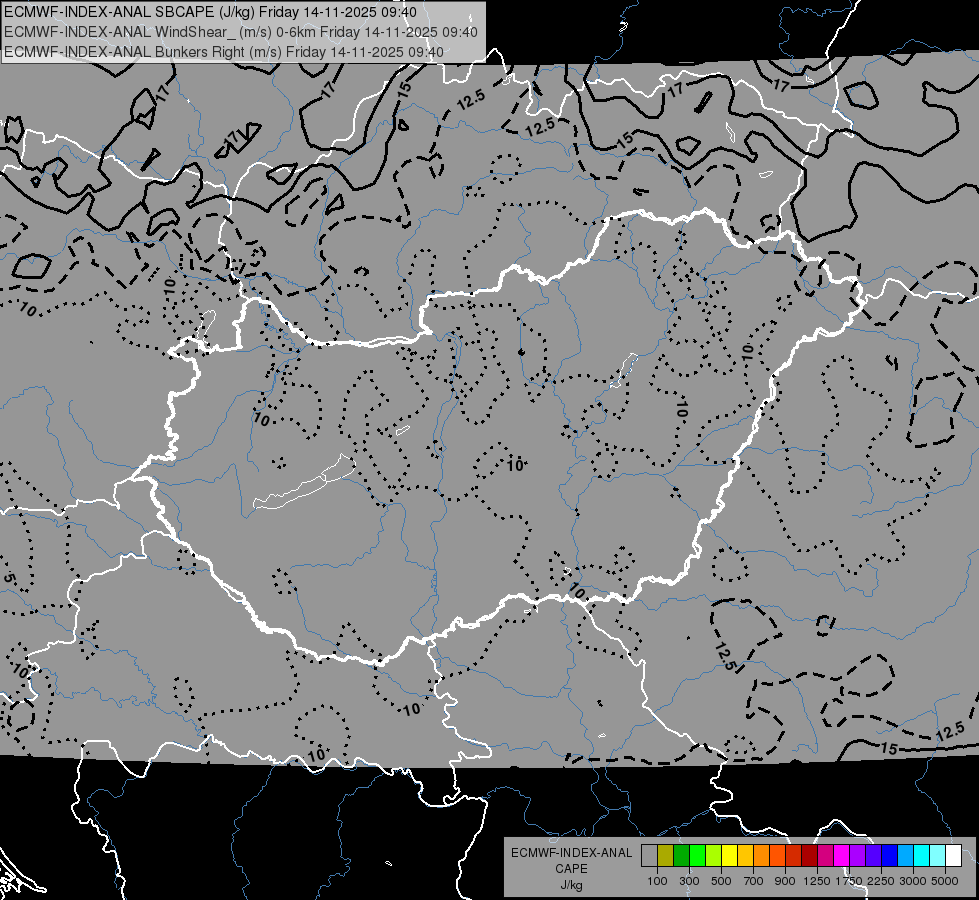Click the 5000 legend tick label
Viewport: 979px width, 900px height.
(945, 881)
